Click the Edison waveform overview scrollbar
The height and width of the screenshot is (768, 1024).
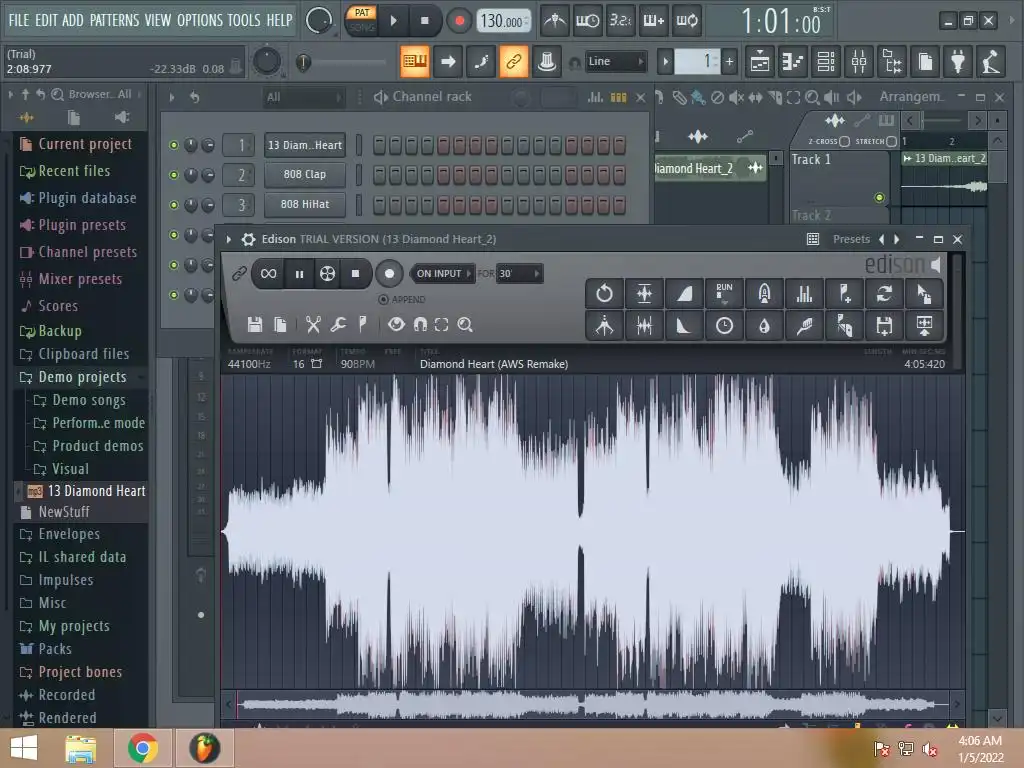tap(592, 705)
